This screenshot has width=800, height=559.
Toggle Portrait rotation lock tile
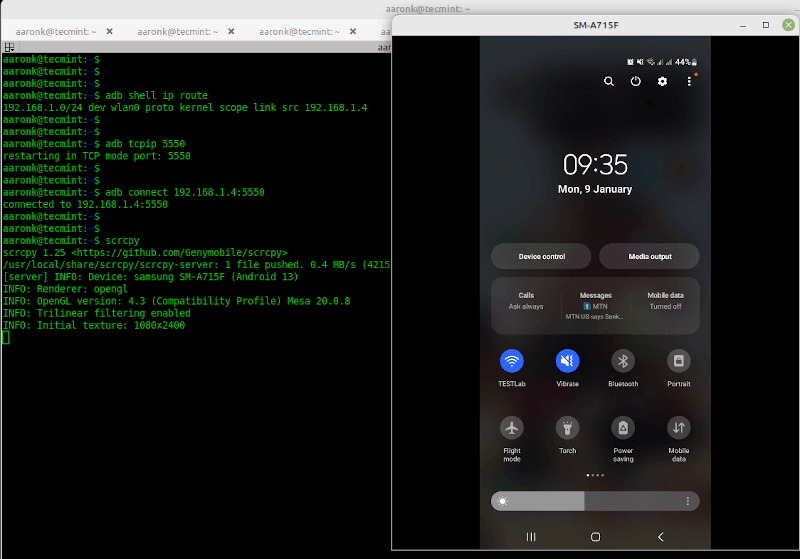tap(679, 361)
